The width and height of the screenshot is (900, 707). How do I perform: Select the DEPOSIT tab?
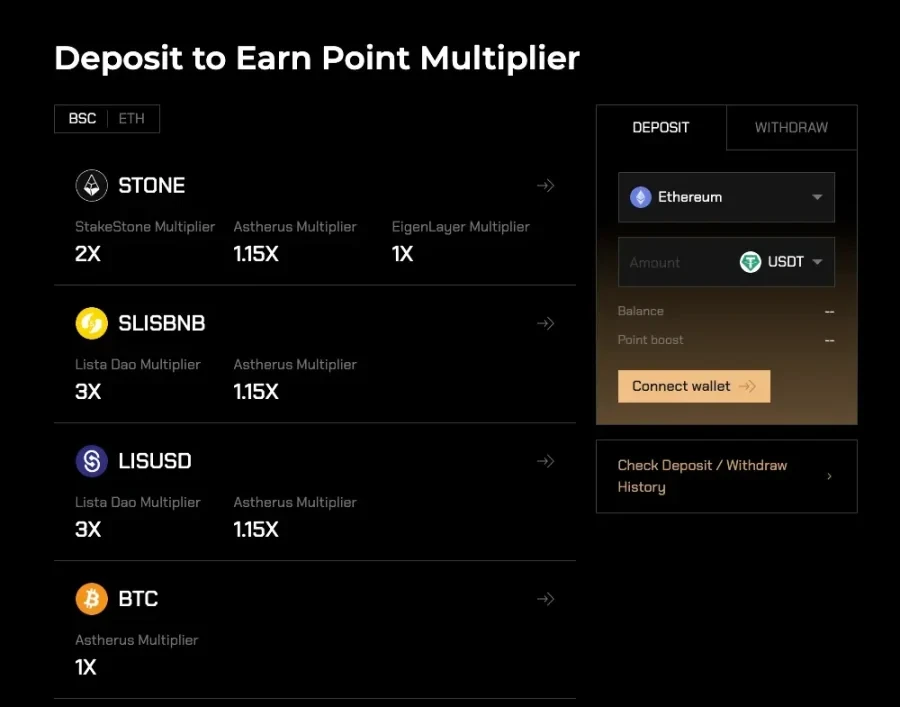pos(662,127)
